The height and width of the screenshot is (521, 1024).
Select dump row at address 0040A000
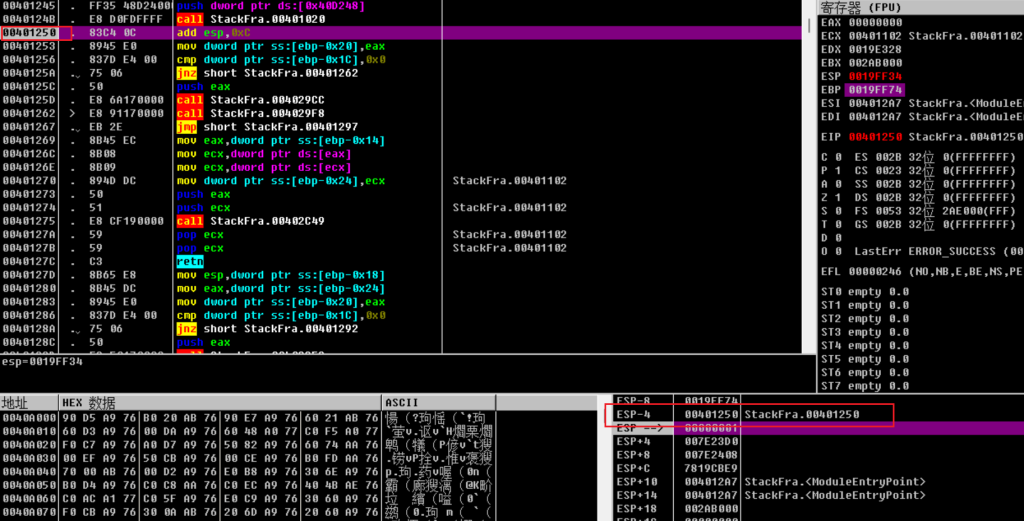coord(28,416)
